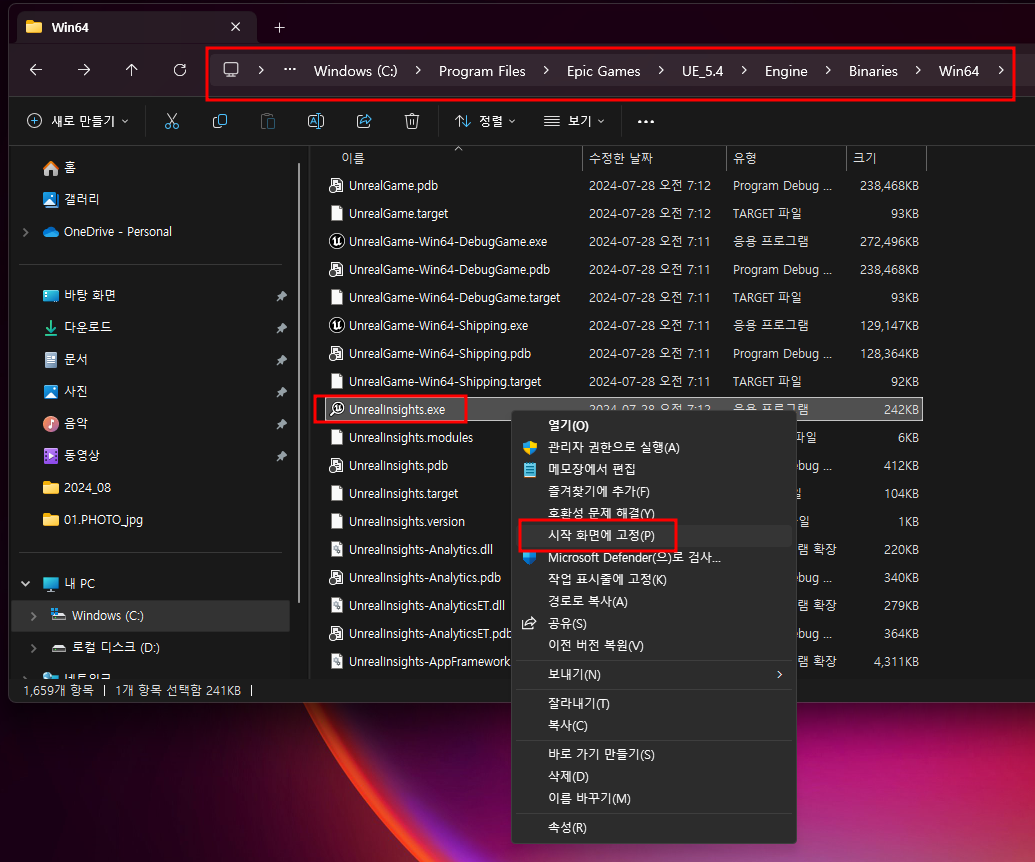Expand Windows (C:) in navigation tree
The image size is (1035, 862).
(x=34, y=616)
